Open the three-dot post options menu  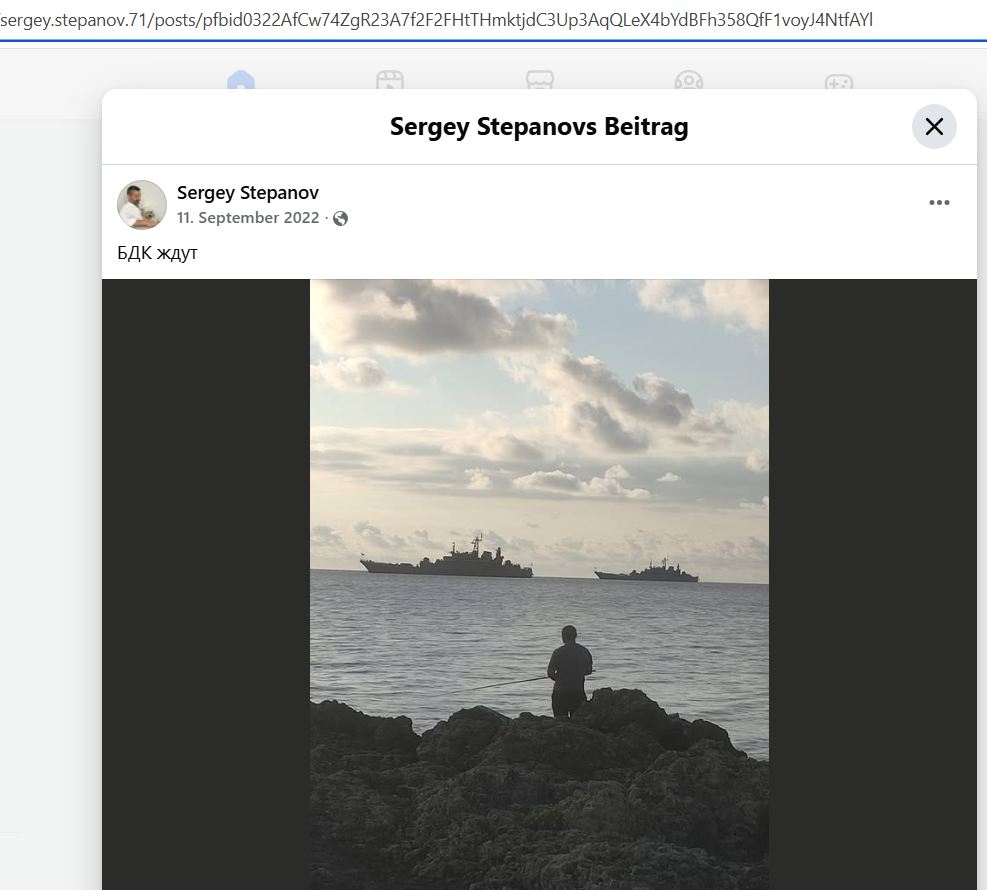tap(939, 203)
